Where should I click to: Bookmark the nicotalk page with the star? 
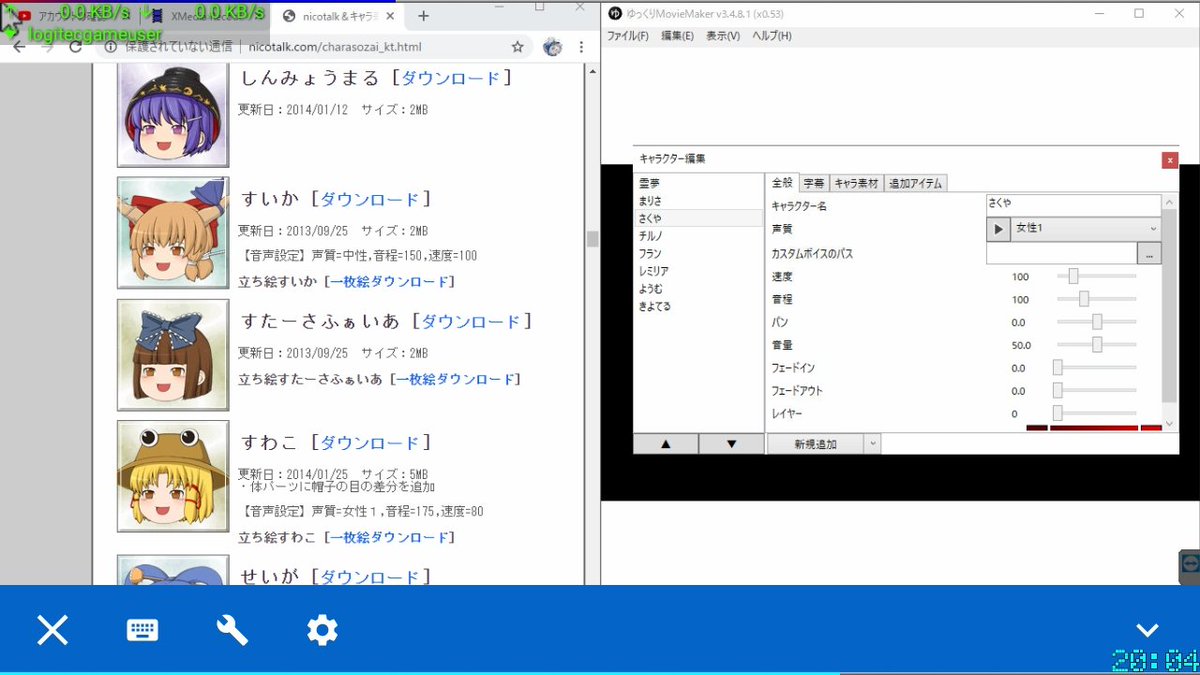click(x=516, y=46)
